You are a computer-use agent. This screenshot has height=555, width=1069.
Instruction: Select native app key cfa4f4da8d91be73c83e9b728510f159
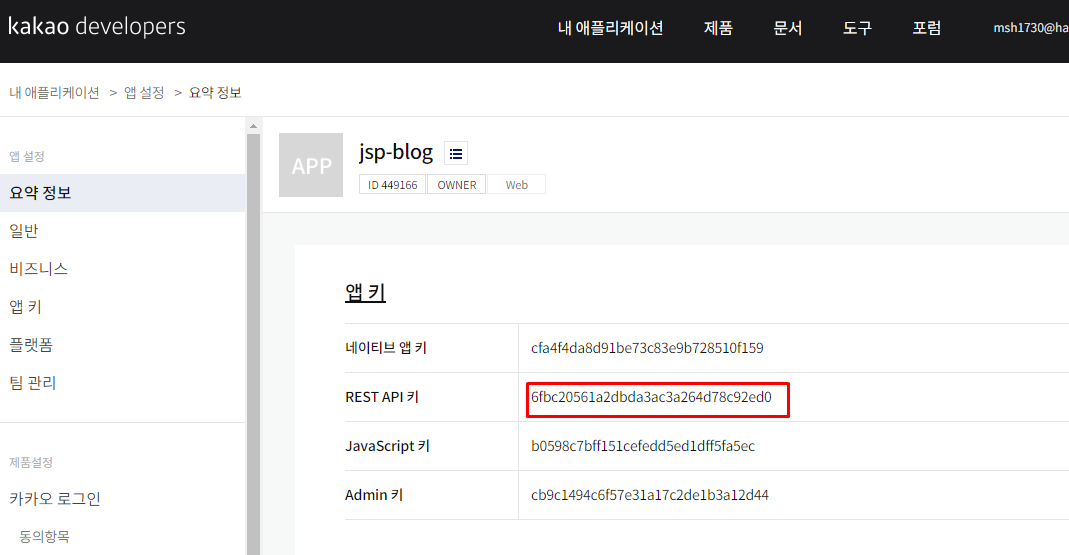click(x=647, y=348)
